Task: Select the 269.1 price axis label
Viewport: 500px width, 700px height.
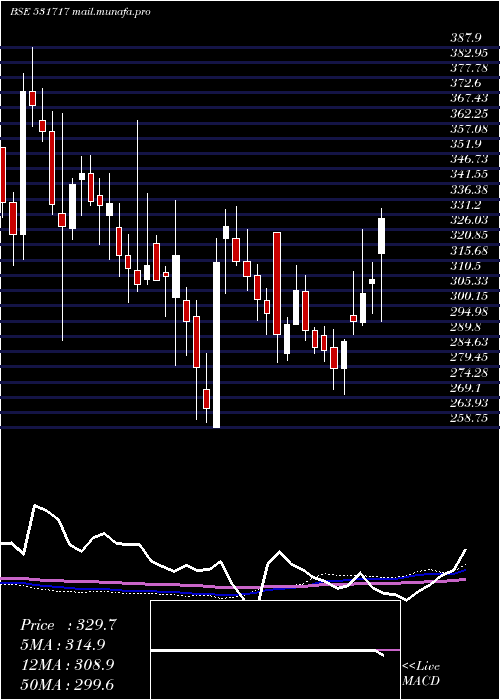Action: coord(466,388)
